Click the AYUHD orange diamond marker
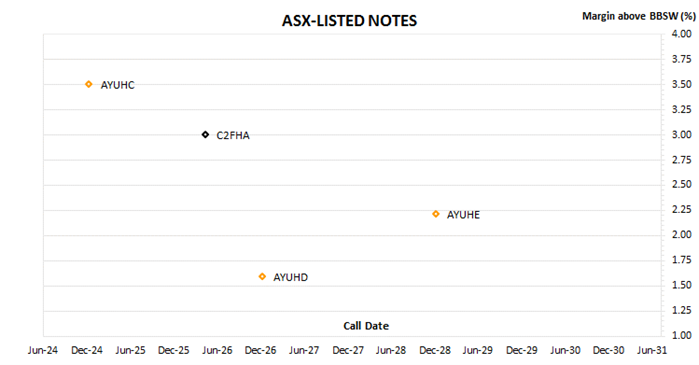699x365 pixels. coord(262,277)
